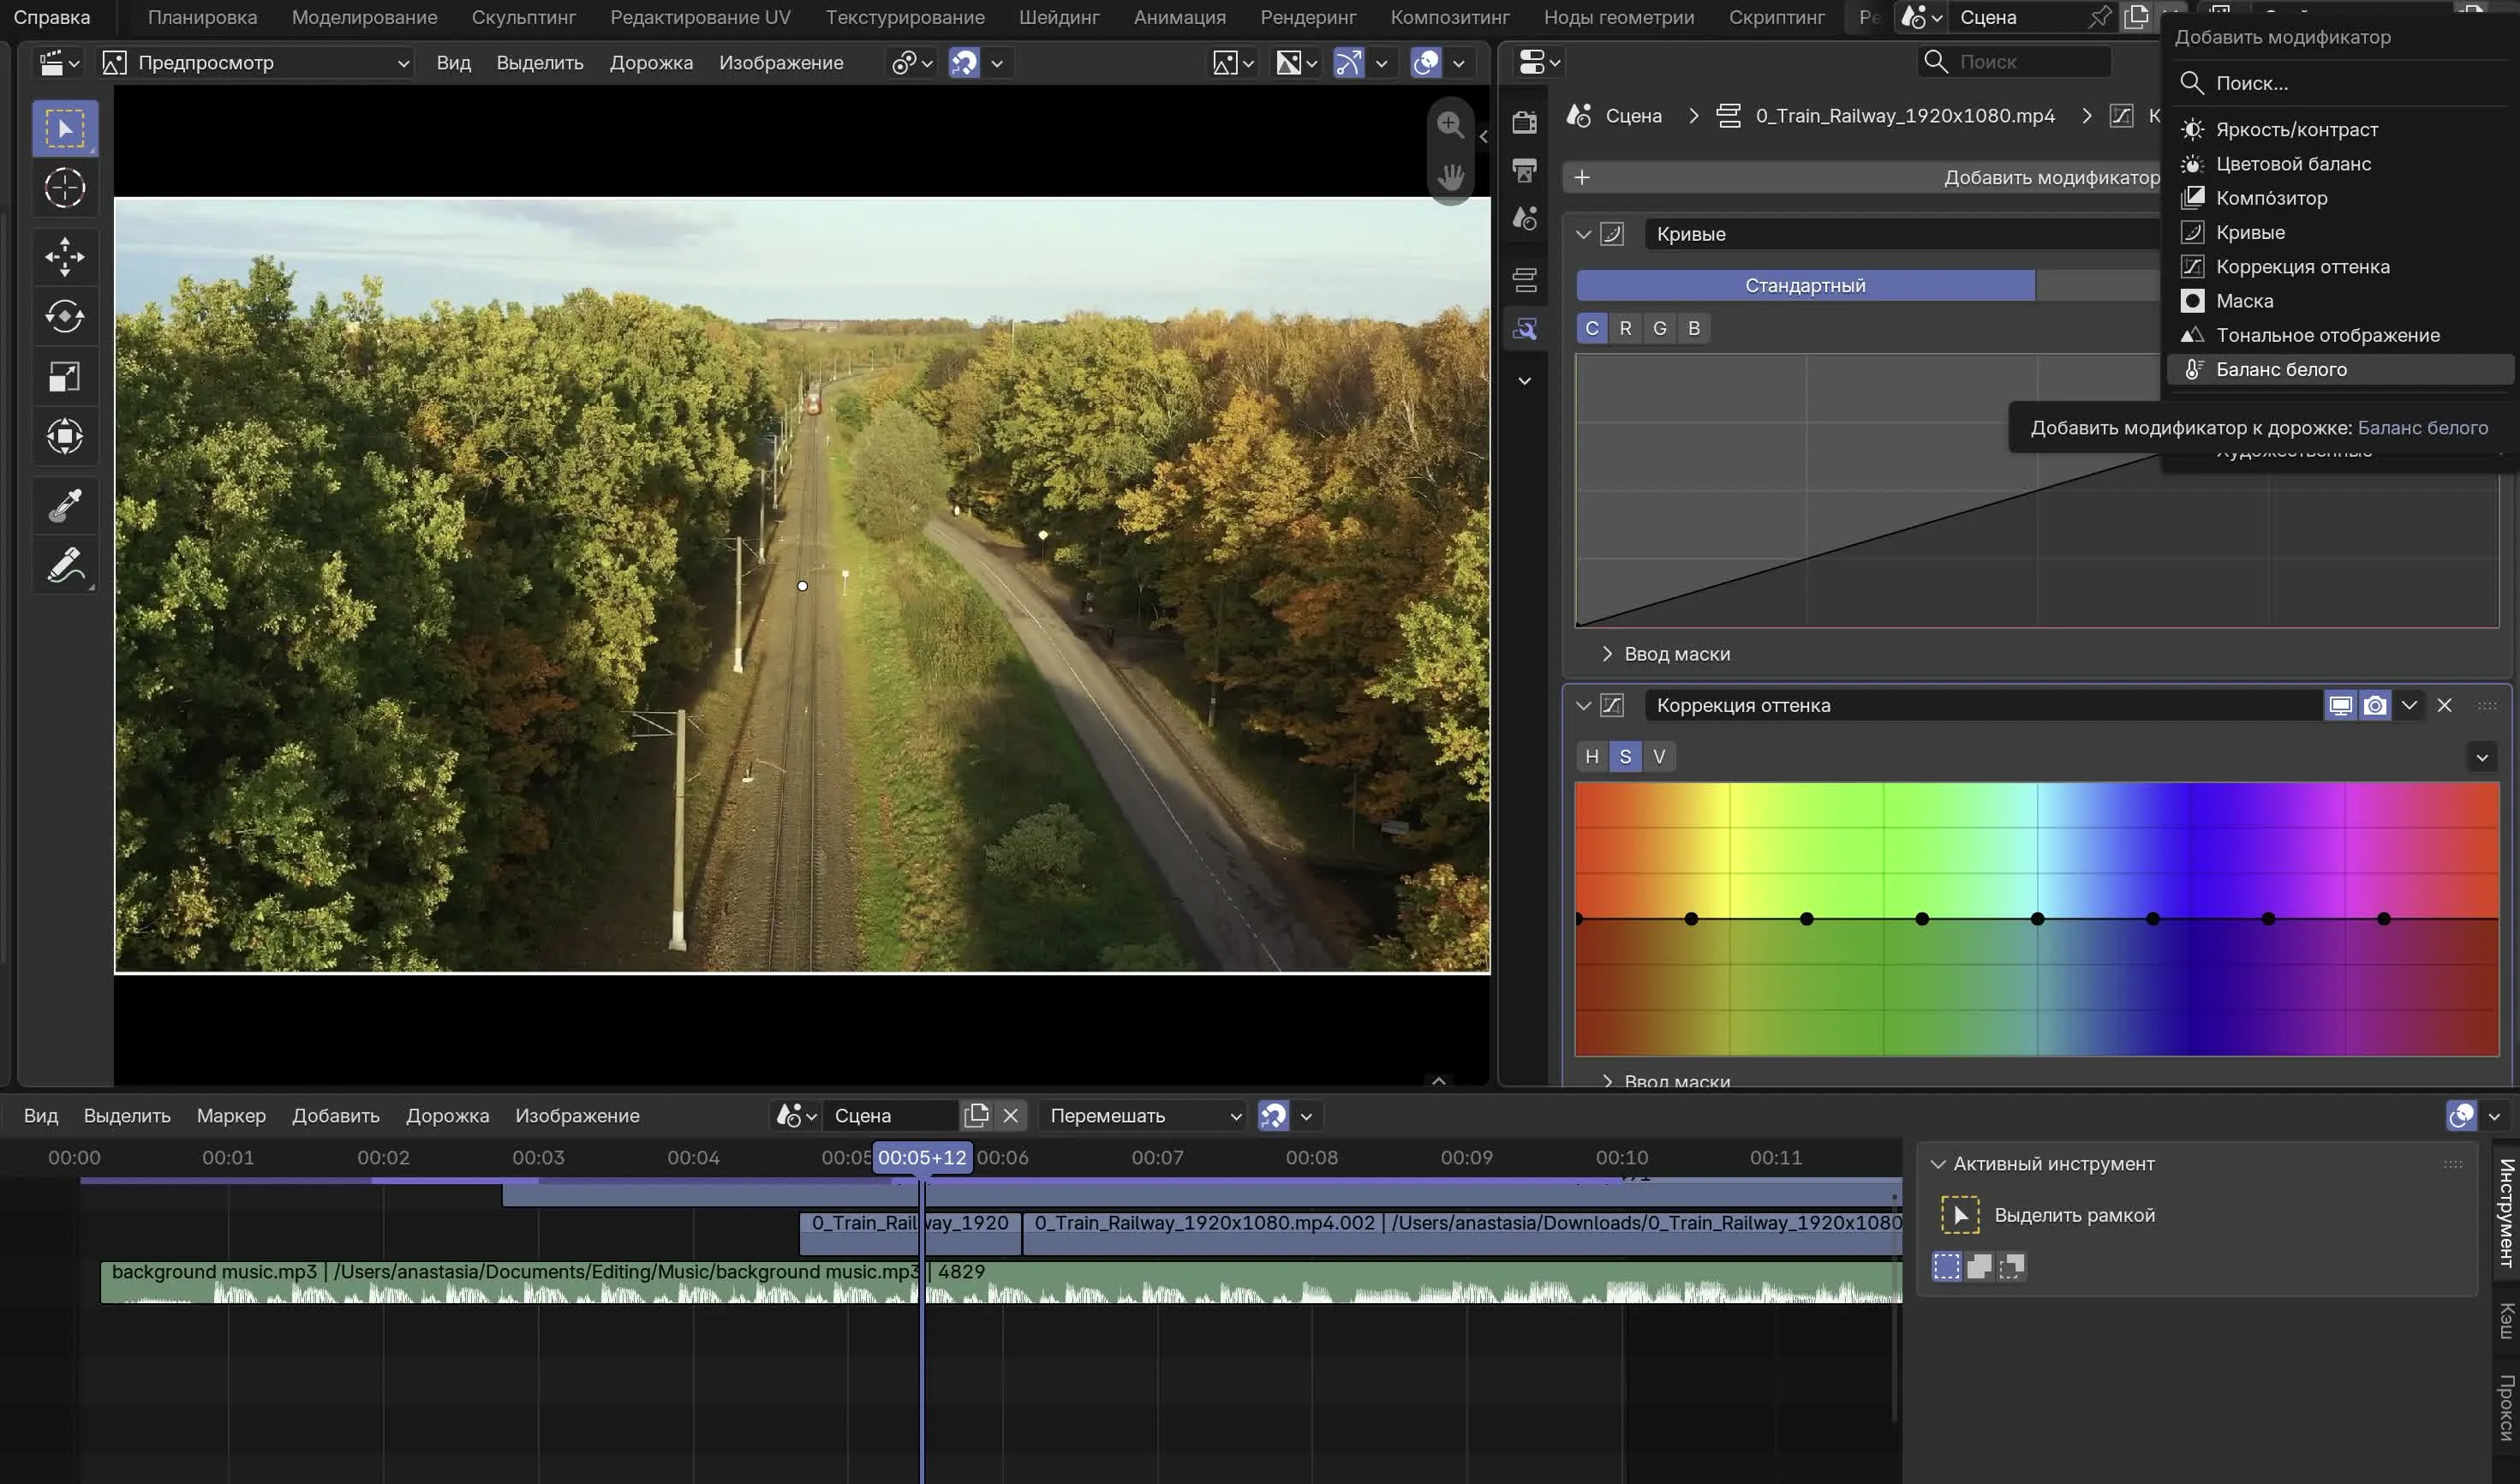Click the new scene icon in timeline header
This screenshot has width=2520, height=1484.
point(976,1115)
